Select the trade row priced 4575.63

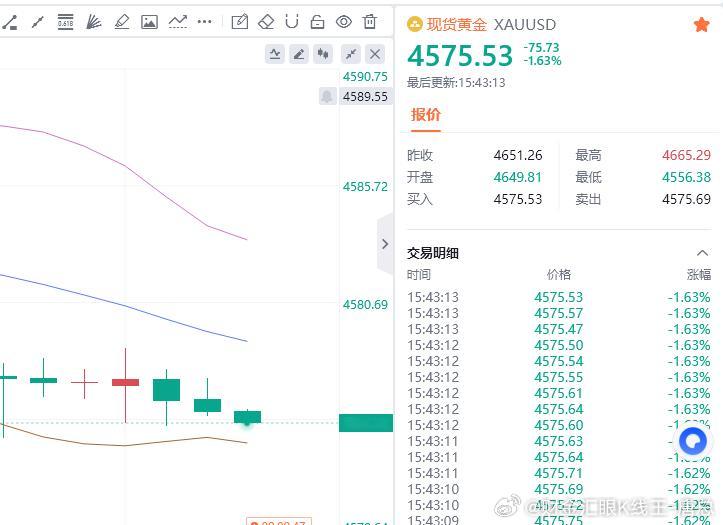[559, 442]
